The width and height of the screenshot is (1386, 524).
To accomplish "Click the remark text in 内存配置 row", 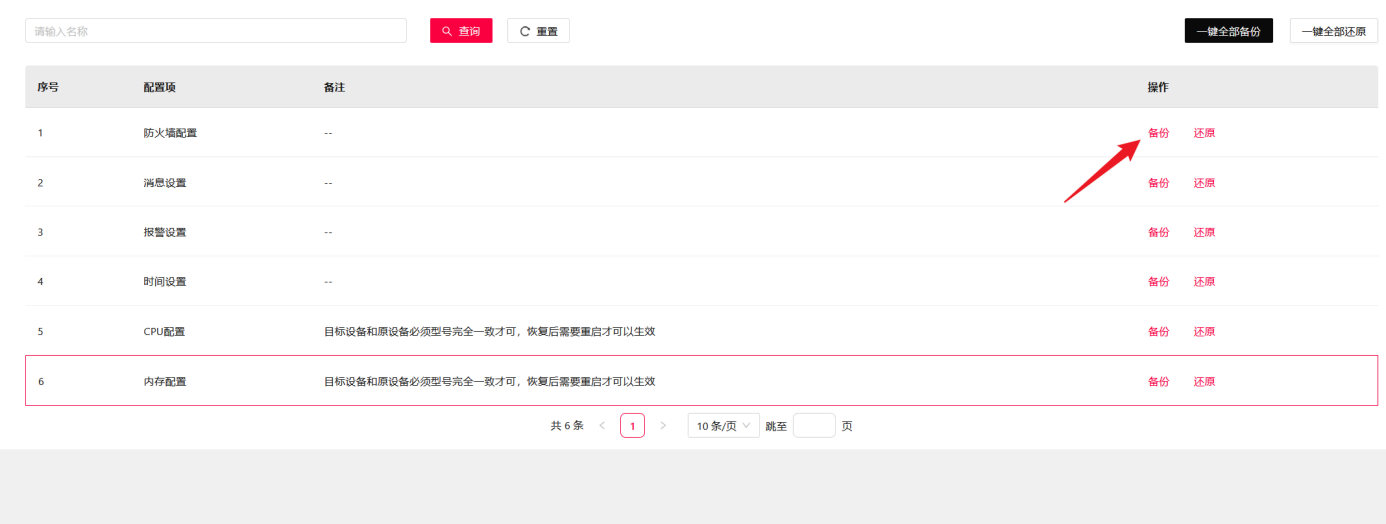I will pyautogui.click(x=489, y=382).
